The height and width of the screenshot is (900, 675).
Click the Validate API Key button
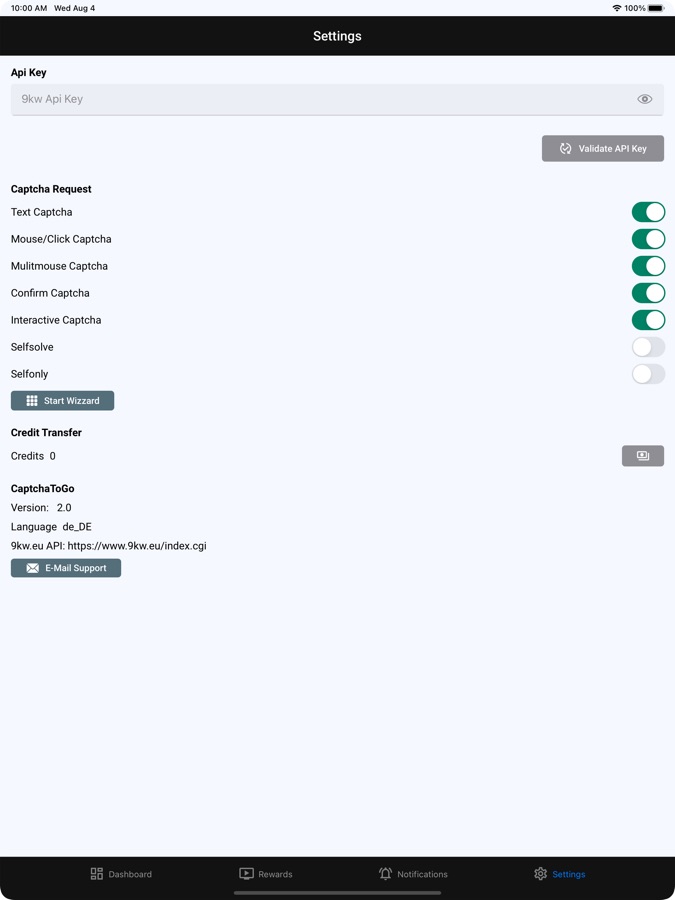[603, 149]
